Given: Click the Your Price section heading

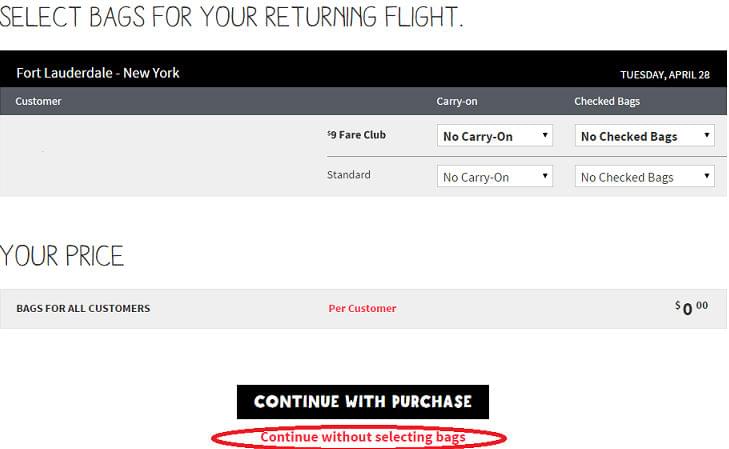Looking at the screenshot, I should click(62, 256).
